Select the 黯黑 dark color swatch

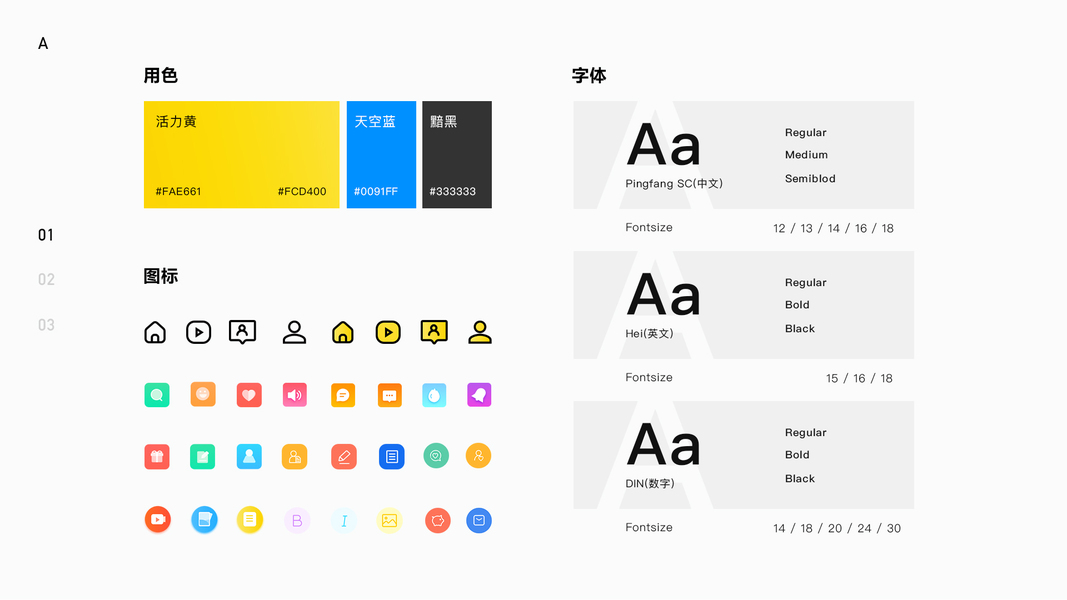coord(457,154)
